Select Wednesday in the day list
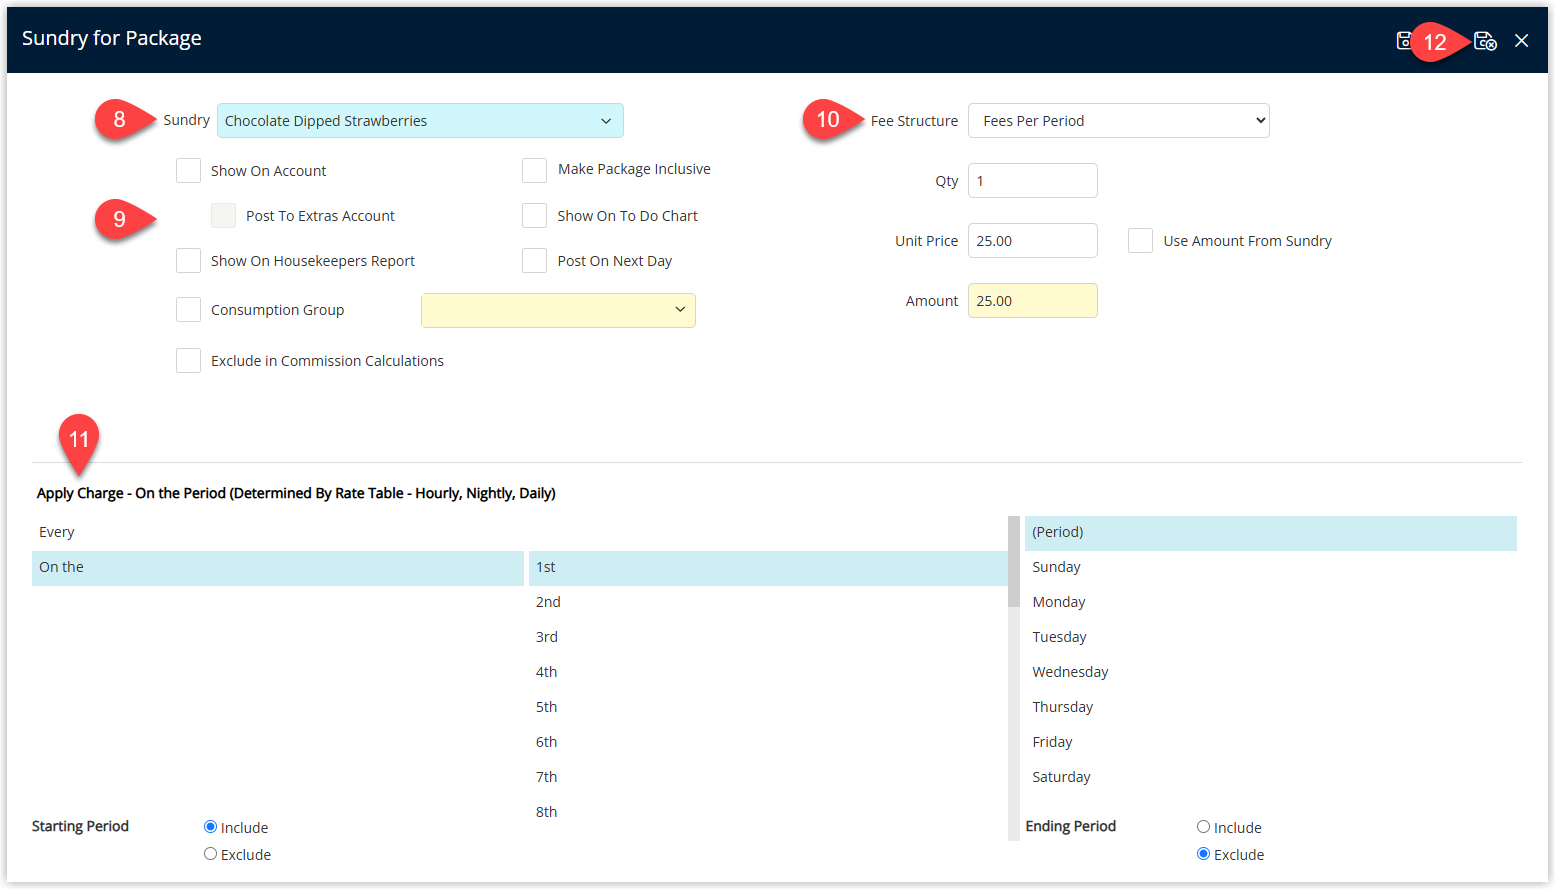1556x890 pixels. tap(1271, 673)
